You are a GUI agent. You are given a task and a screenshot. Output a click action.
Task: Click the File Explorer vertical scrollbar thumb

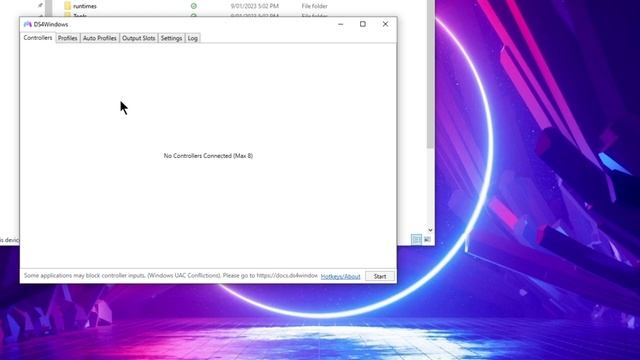coord(430,73)
